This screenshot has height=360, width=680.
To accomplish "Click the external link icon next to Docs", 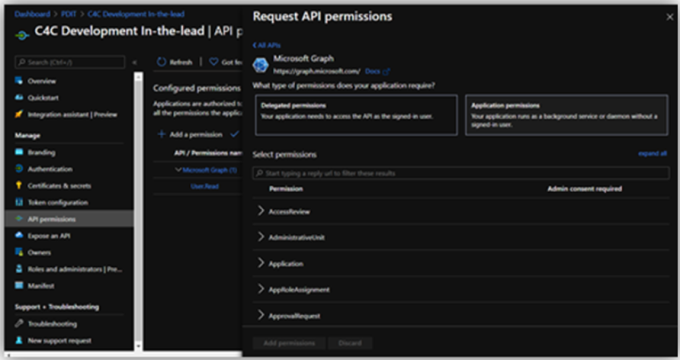I will (386, 72).
